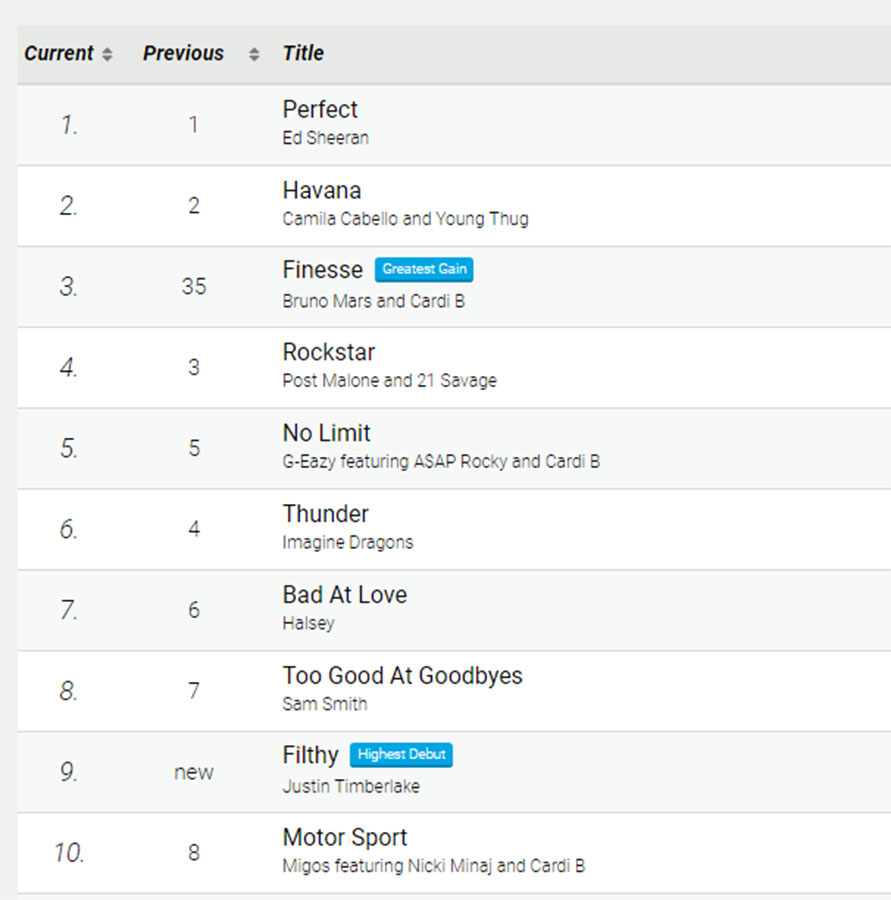
Task: Select the song title Bad At Love
Action: pos(344,595)
